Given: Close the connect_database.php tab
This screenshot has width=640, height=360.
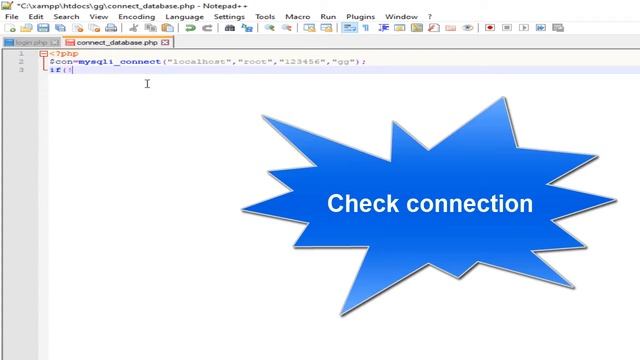Looking at the screenshot, I should pyautogui.click(x=165, y=42).
